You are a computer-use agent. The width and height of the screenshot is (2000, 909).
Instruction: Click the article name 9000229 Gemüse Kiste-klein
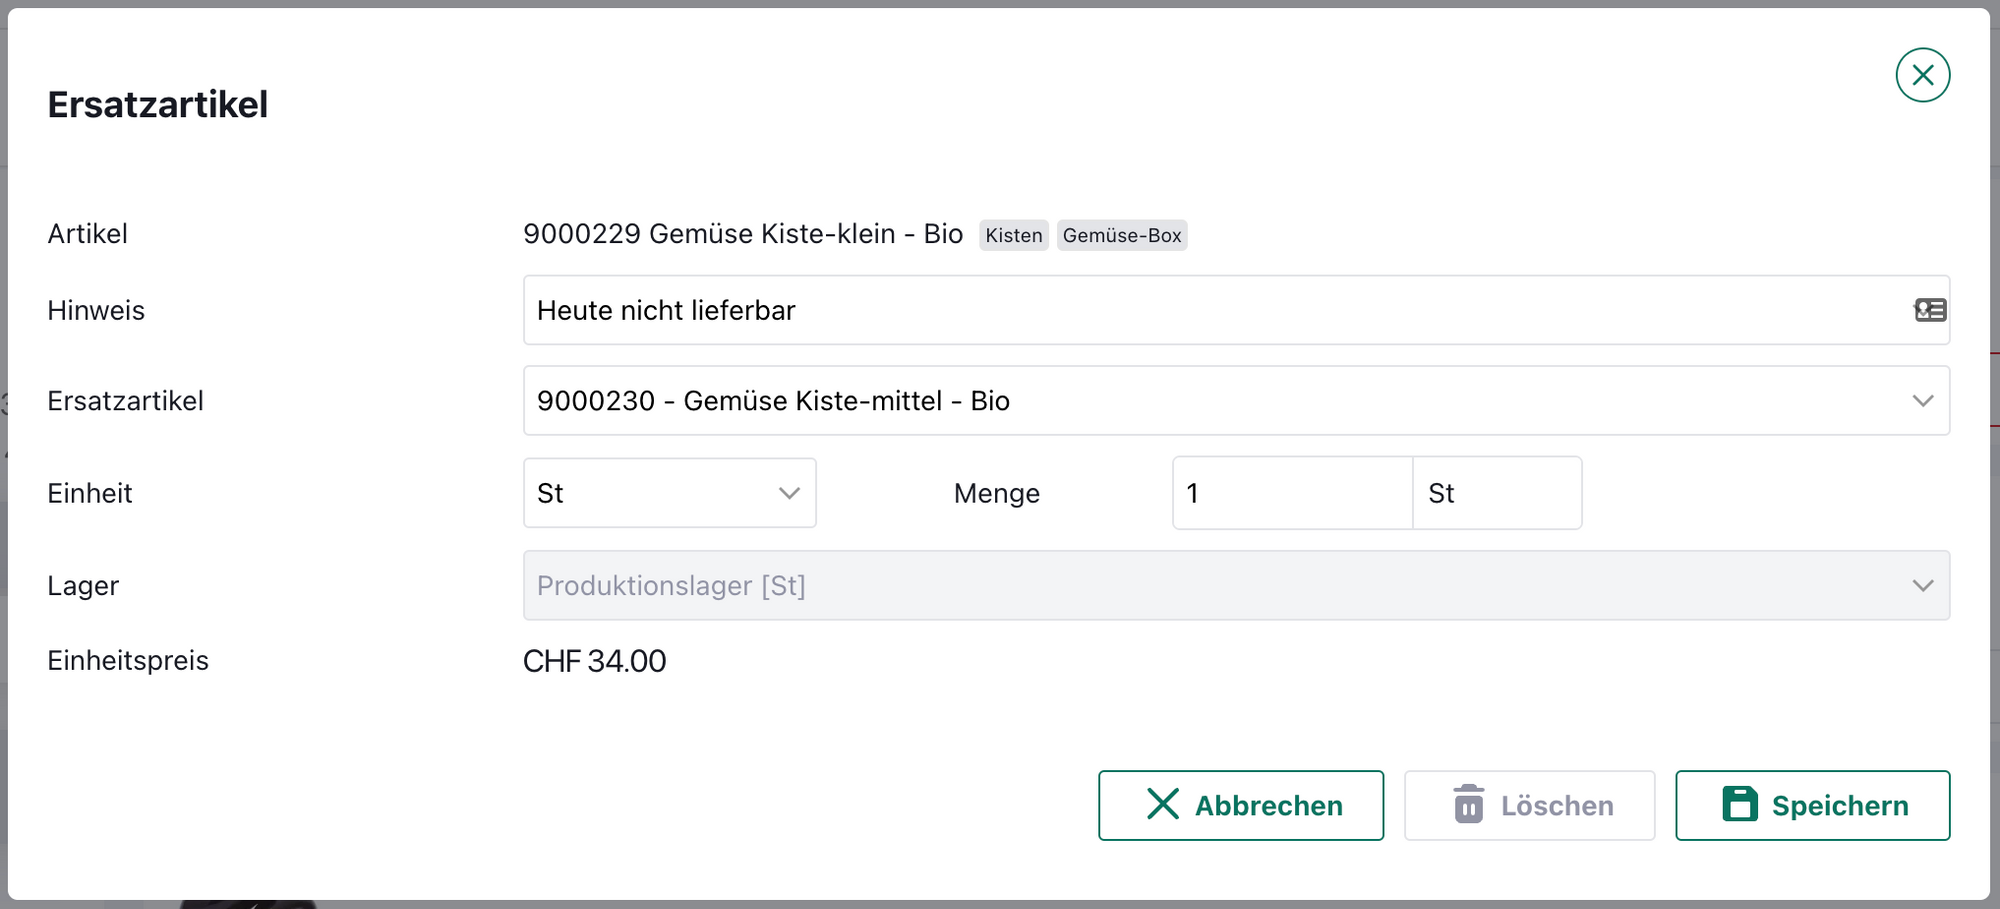point(742,234)
